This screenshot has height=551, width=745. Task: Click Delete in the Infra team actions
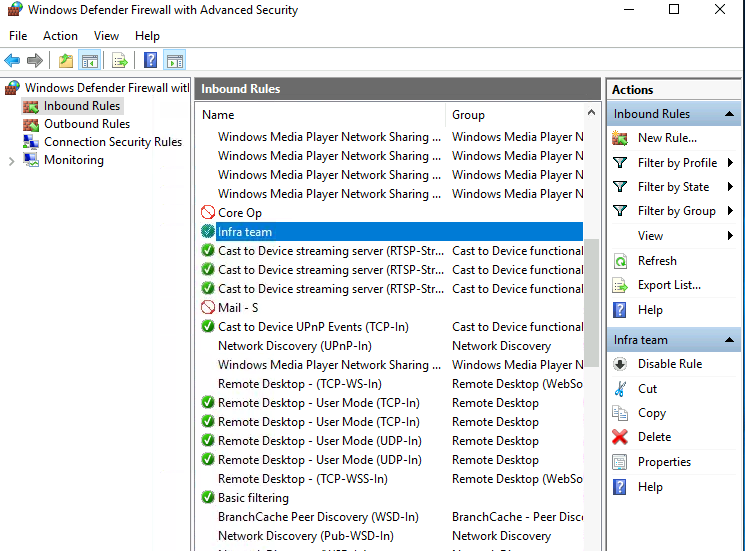pyautogui.click(x=654, y=437)
